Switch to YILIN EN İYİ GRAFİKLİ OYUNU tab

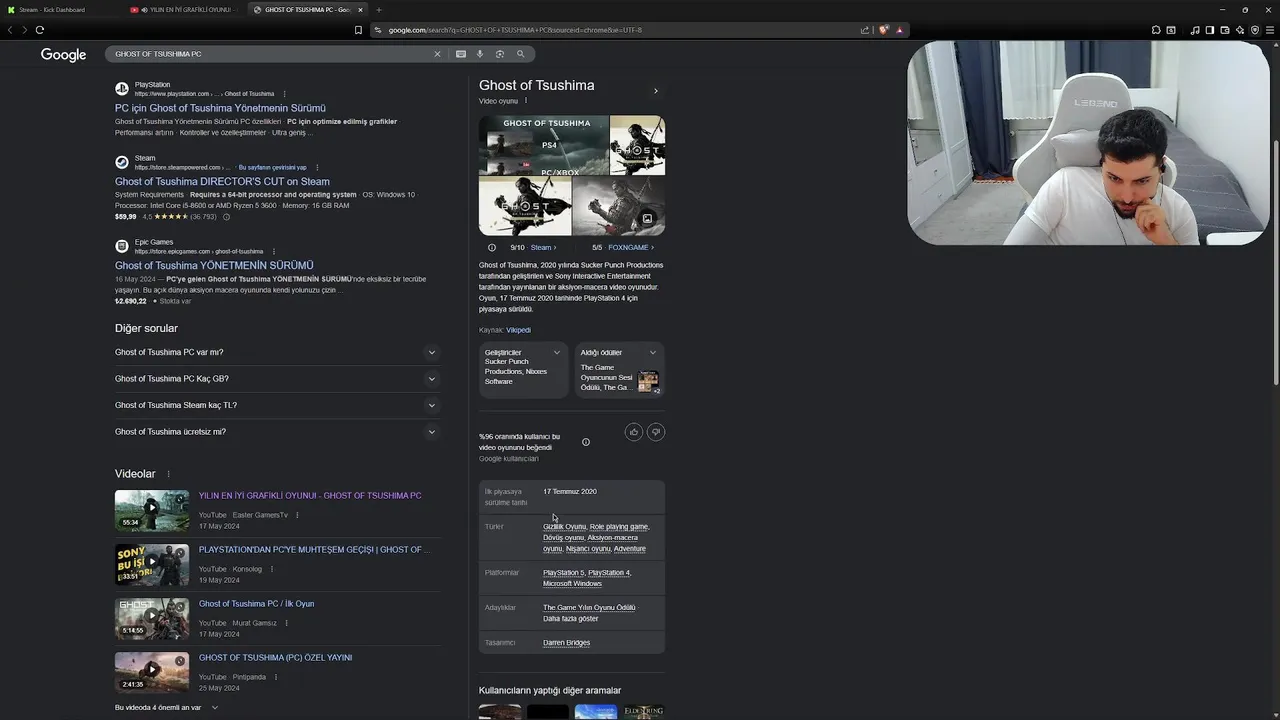(185, 10)
